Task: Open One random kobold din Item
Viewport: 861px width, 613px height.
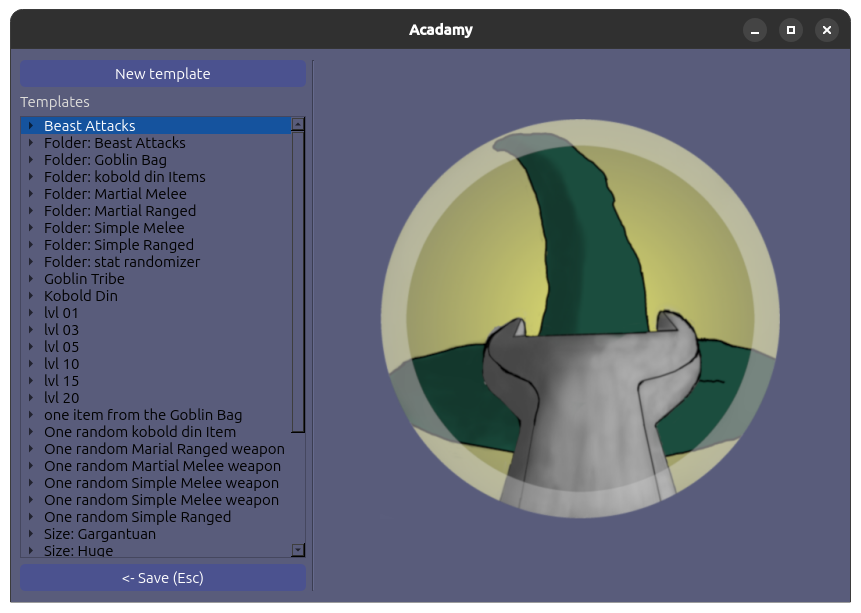Action: tap(140, 432)
